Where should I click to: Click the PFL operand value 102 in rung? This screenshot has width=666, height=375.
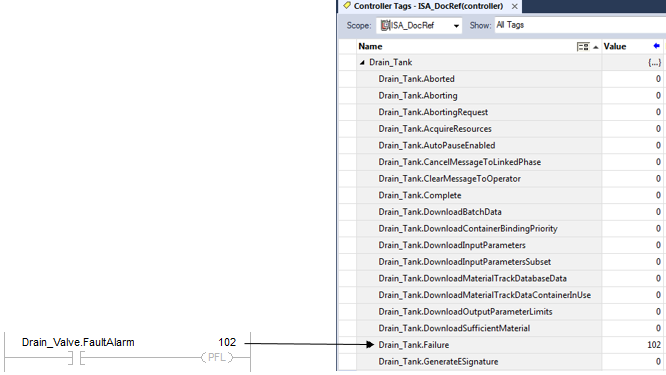[x=227, y=342]
